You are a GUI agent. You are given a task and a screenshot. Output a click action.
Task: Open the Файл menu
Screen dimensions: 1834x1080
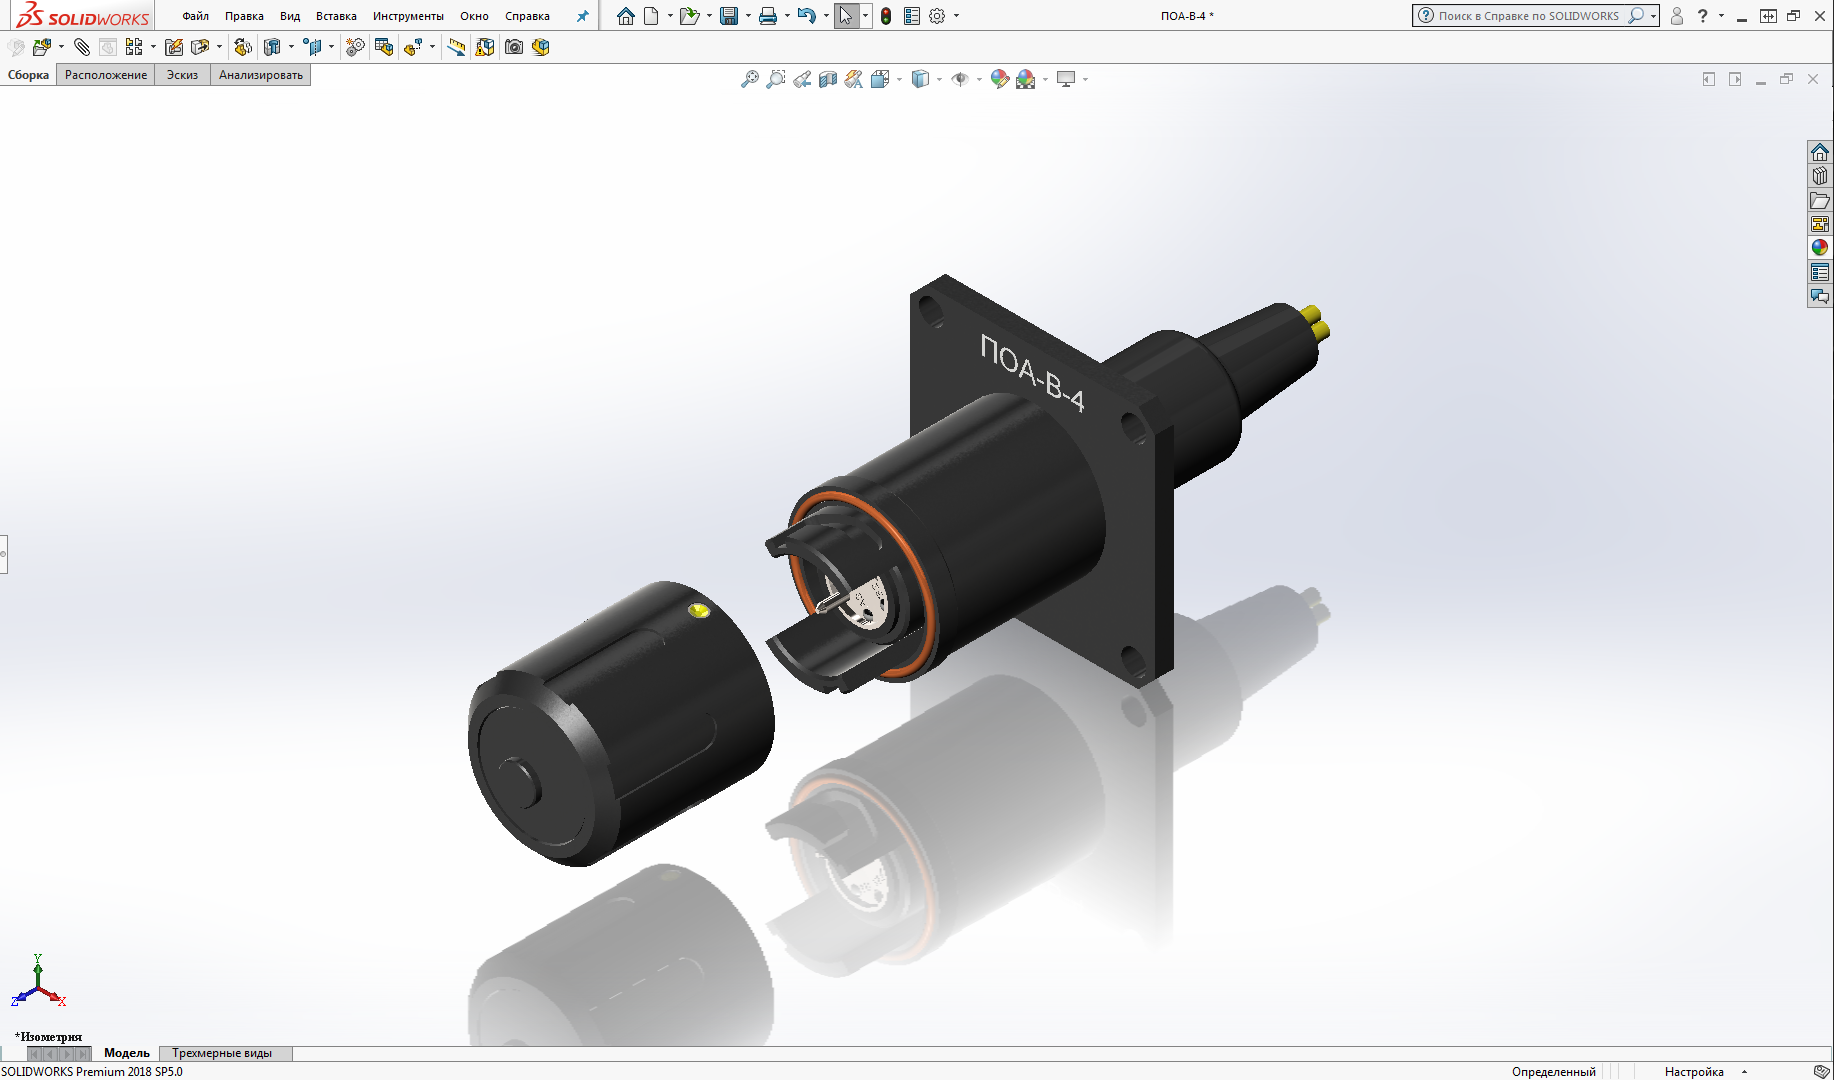(x=195, y=16)
